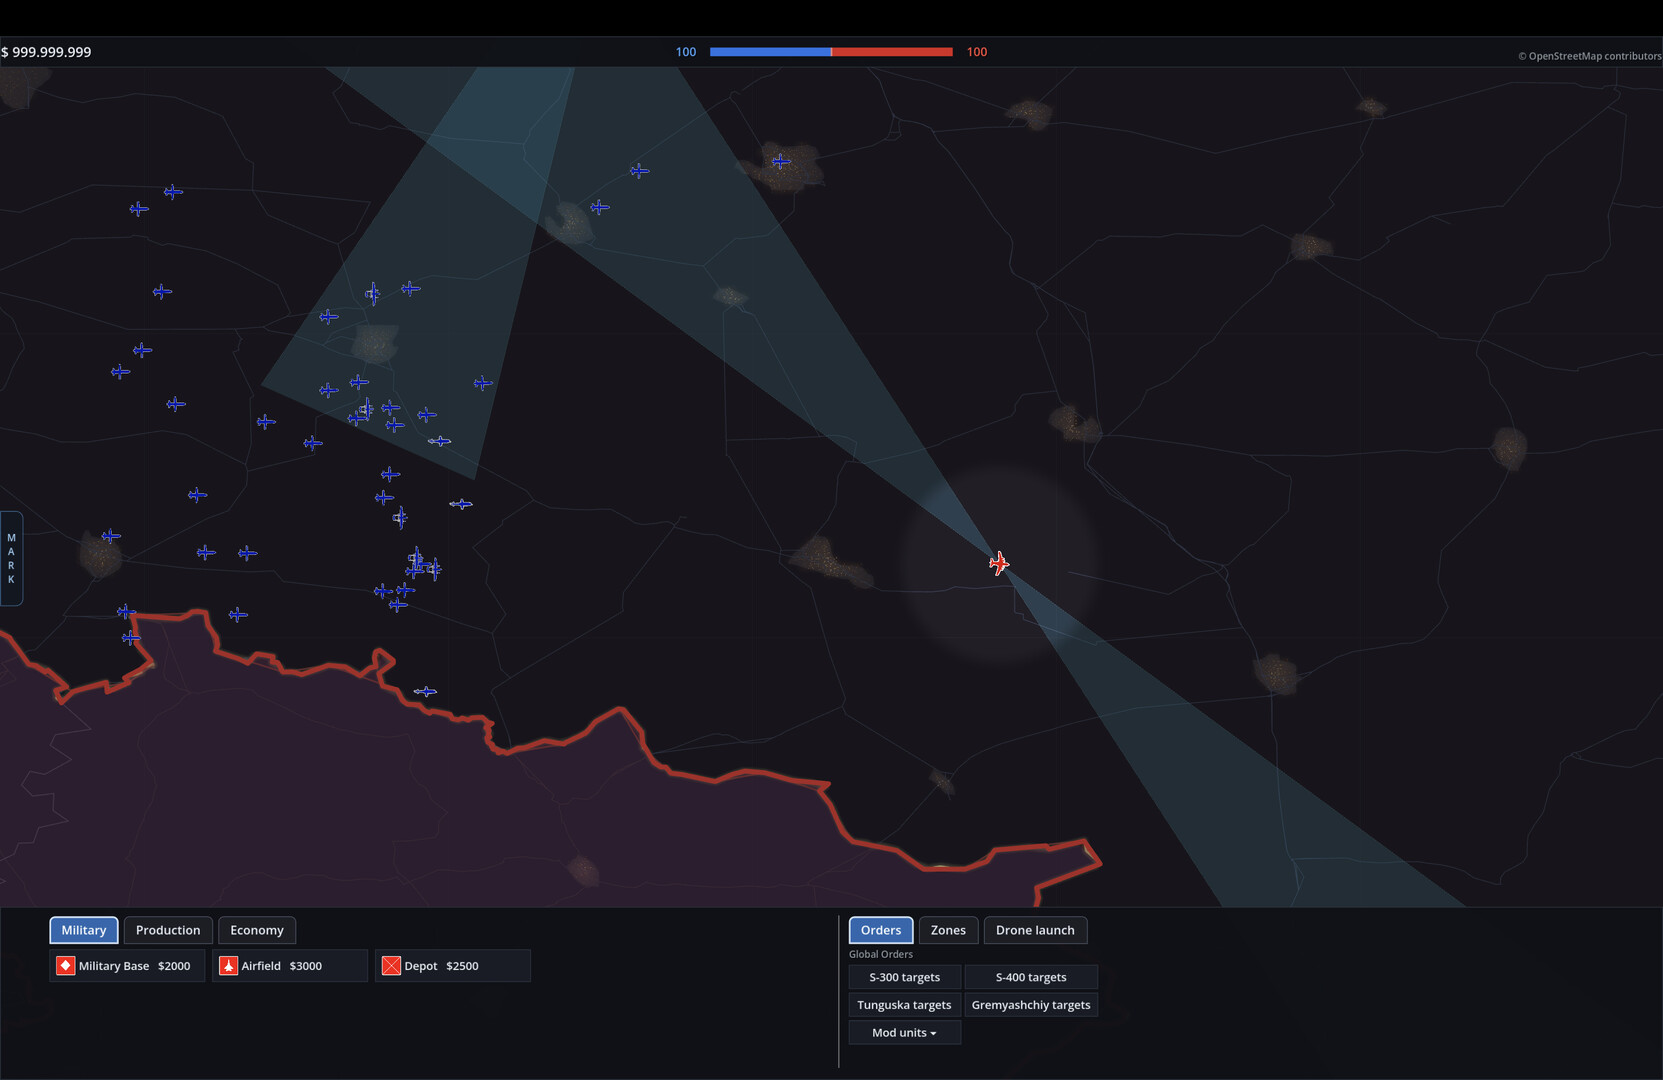Click the S-300 targets order button
This screenshot has height=1080, width=1663.
click(x=905, y=977)
